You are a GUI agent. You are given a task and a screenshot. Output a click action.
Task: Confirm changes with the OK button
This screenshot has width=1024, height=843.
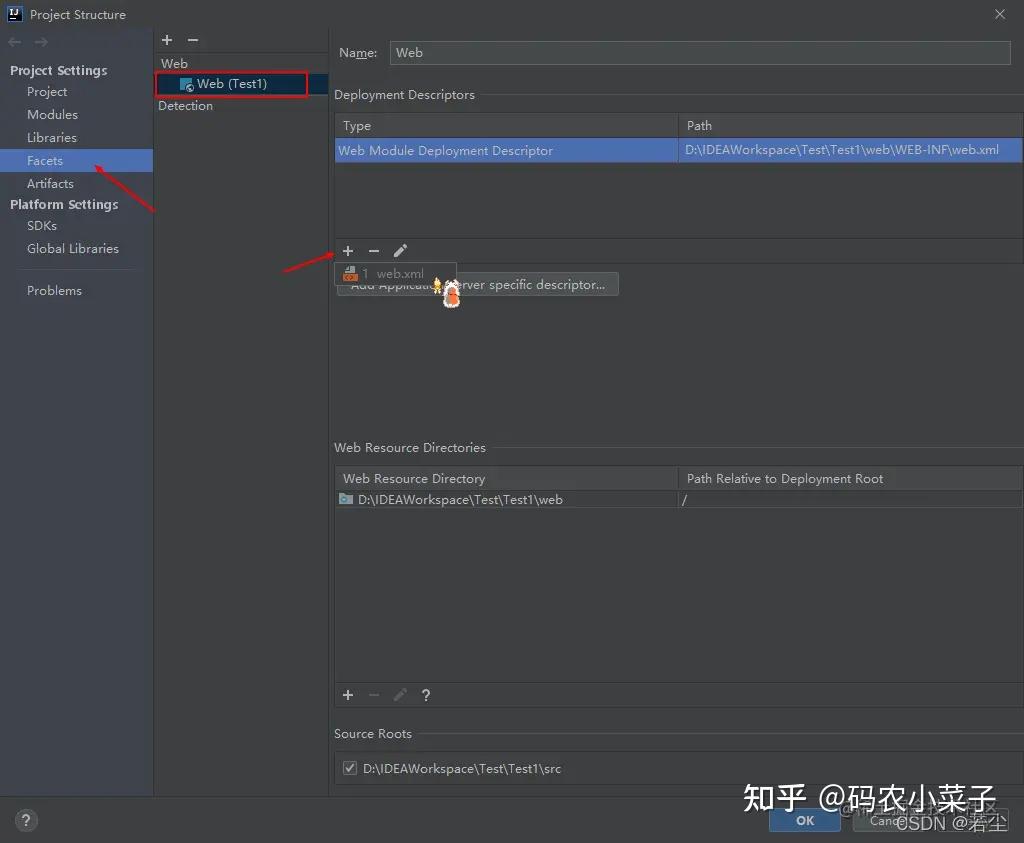804,820
